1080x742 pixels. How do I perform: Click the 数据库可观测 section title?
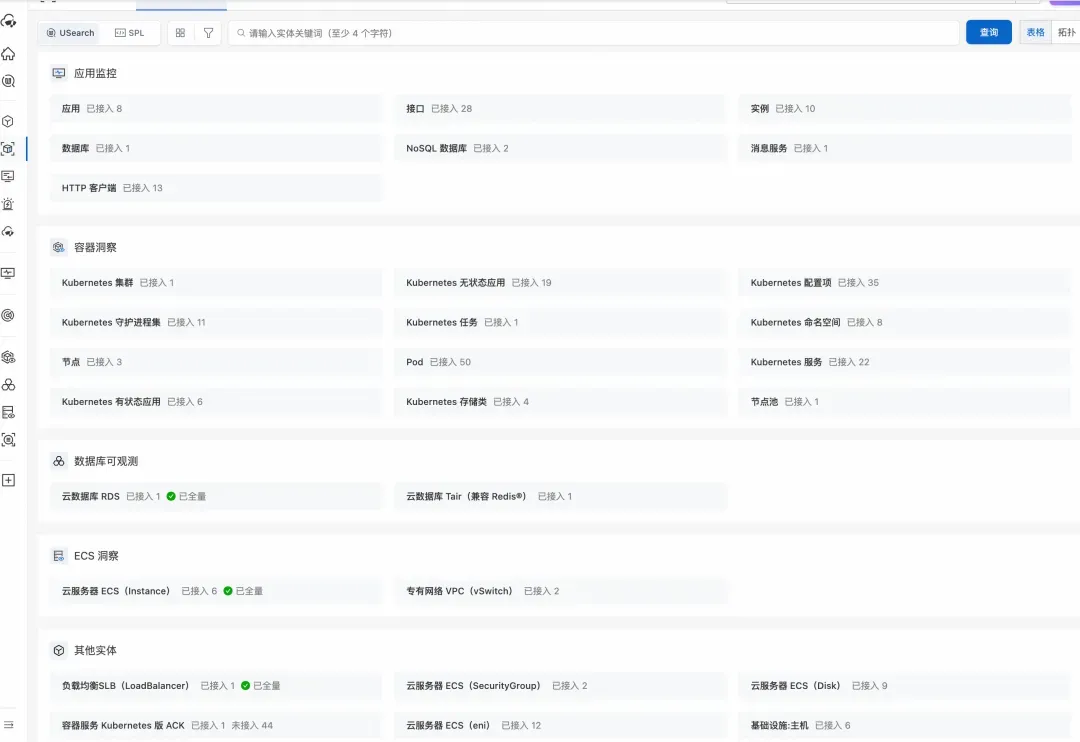coord(106,461)
